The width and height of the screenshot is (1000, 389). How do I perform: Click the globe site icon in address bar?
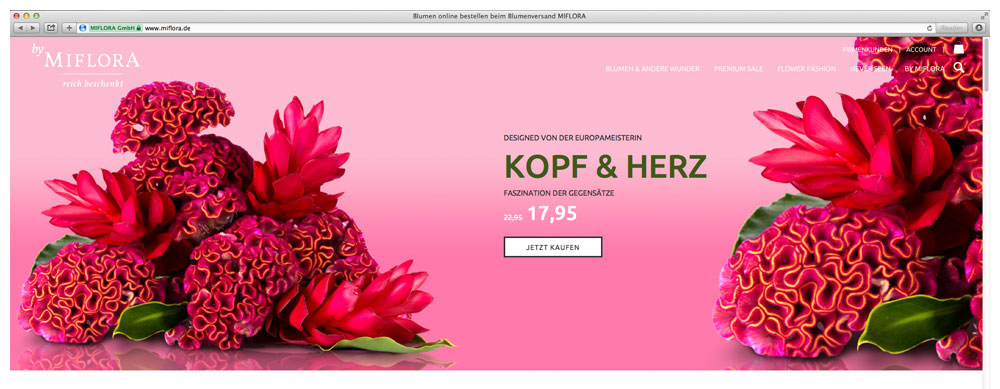(83, 28)
